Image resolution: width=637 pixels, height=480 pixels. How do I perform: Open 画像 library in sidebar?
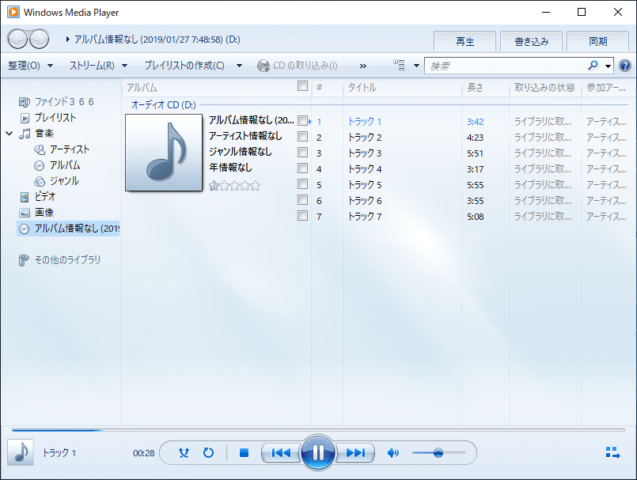click(x=44, y=212)
